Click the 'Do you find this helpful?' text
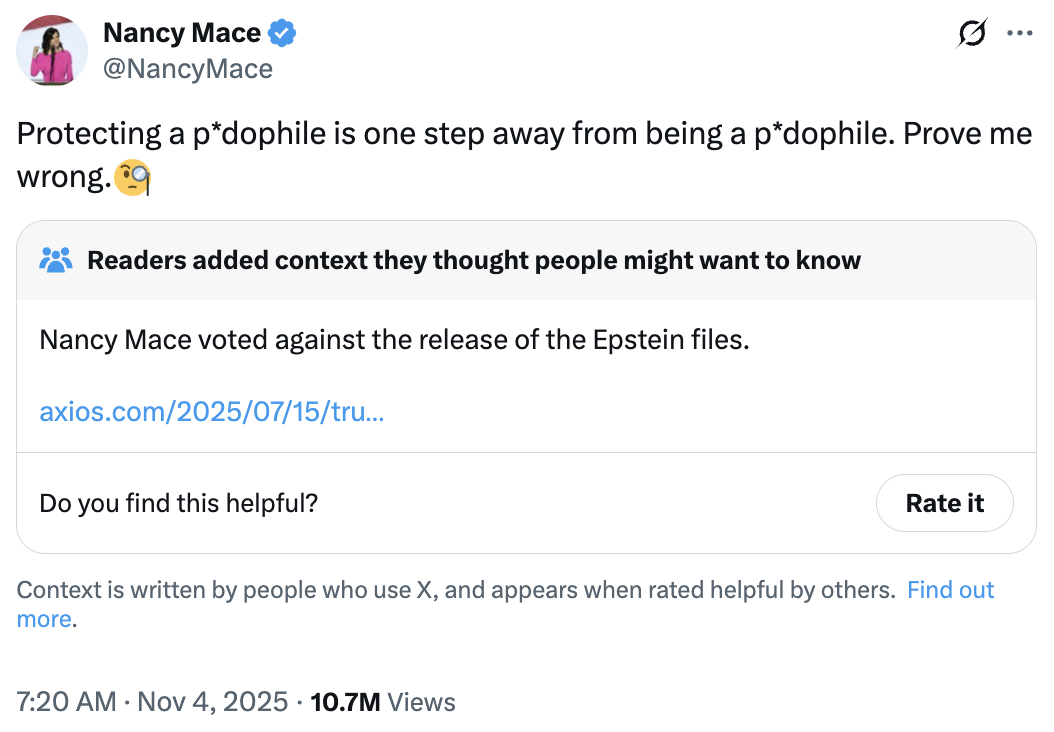 [178, 503]
